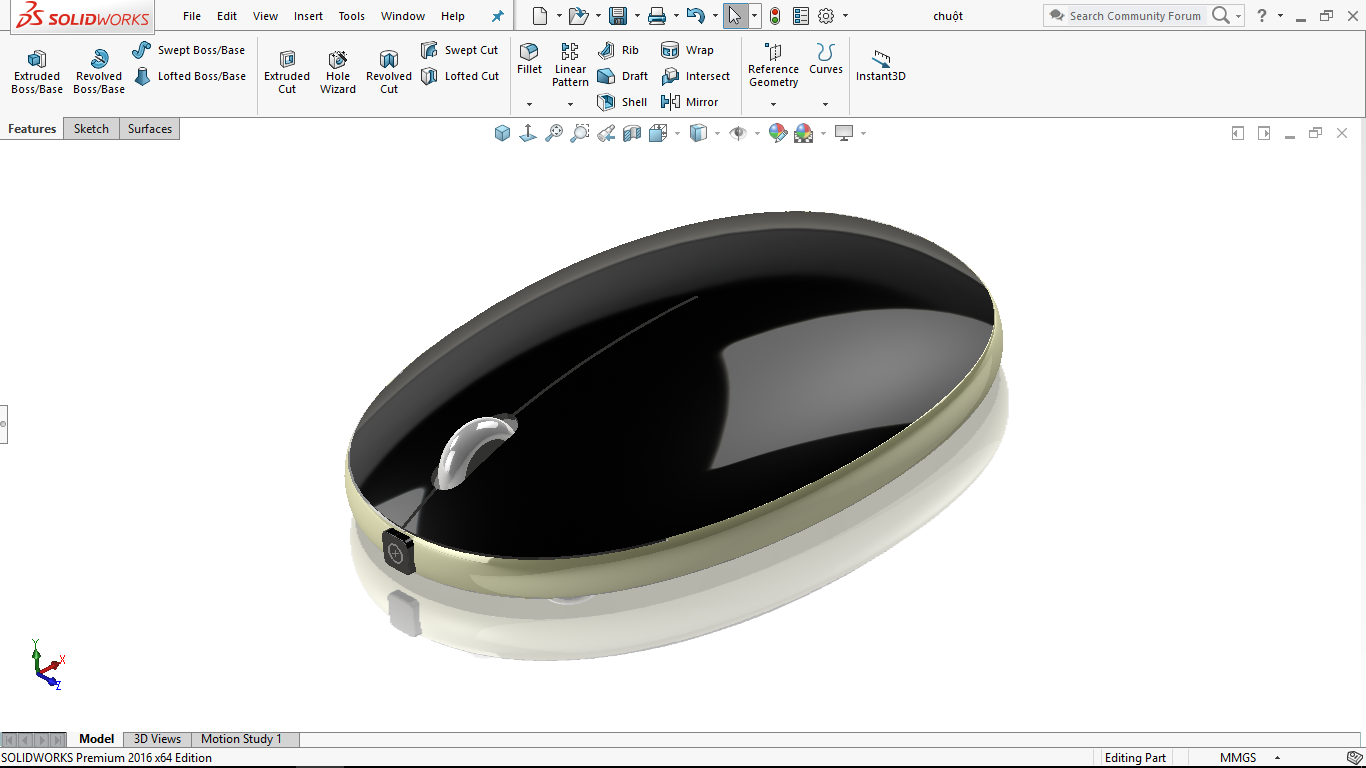Open the Help dropdown arrow
The width and height of the screenshot is (1366, 768).
click(x=1281, y=16)
